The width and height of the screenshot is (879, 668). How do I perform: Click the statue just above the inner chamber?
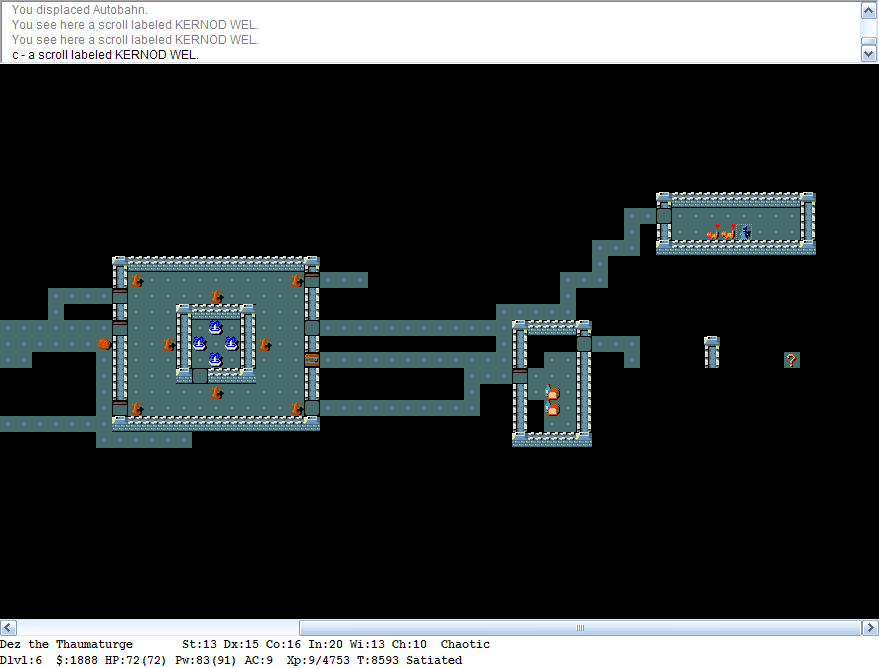pyautogui.click(x=216, y=296)
